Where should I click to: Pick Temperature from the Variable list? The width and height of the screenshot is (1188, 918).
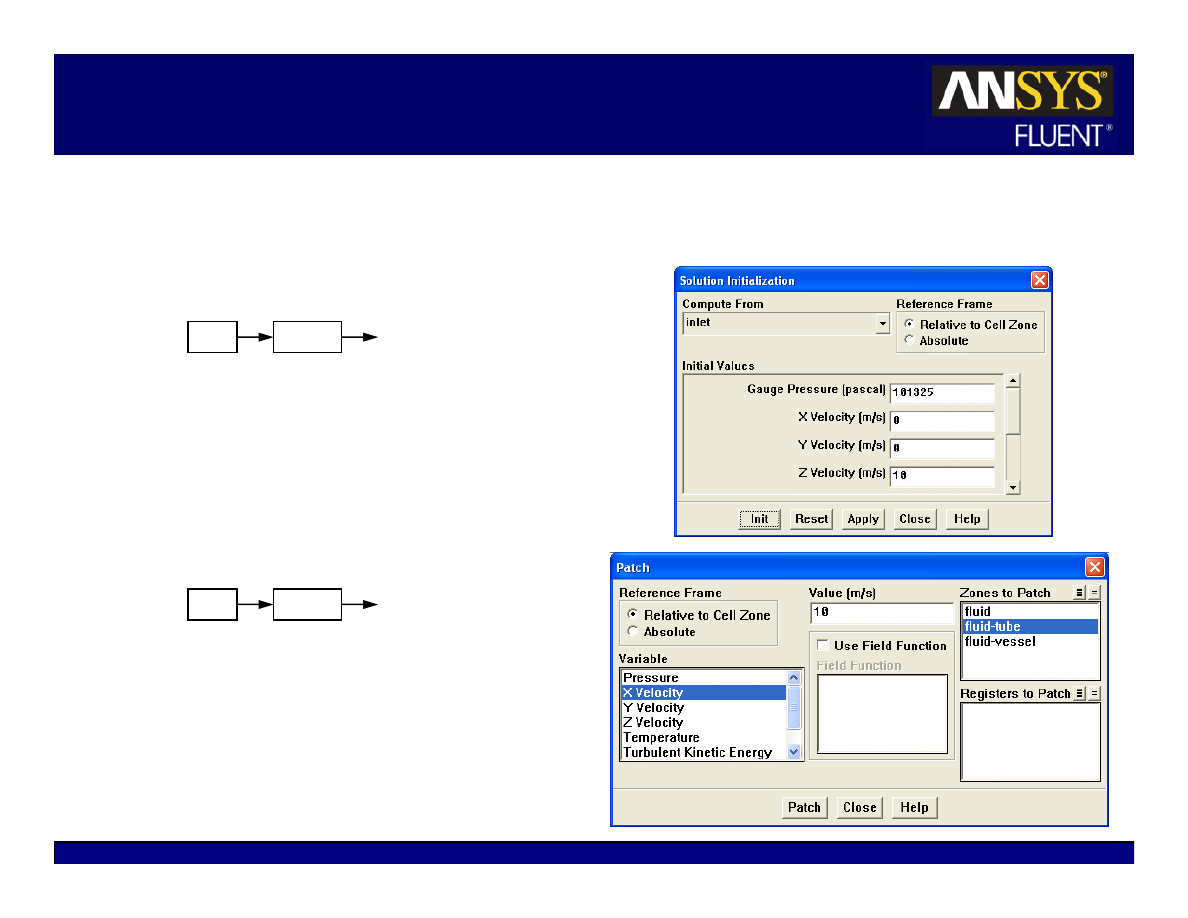pyautogui.click(x=661, y=738)
